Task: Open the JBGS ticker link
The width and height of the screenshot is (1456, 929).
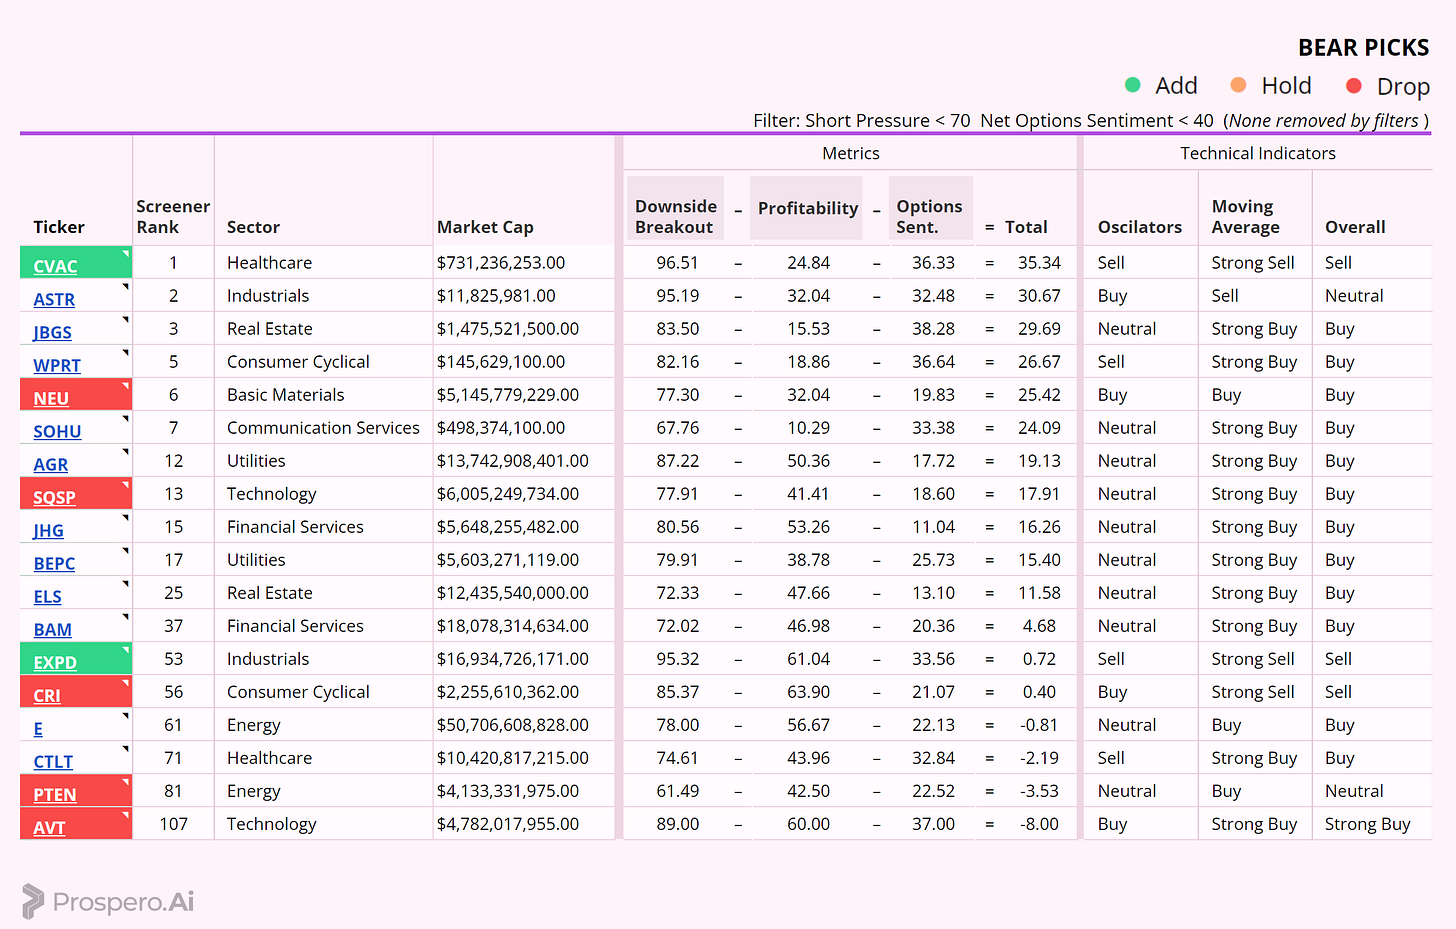Action: (52, 332)
